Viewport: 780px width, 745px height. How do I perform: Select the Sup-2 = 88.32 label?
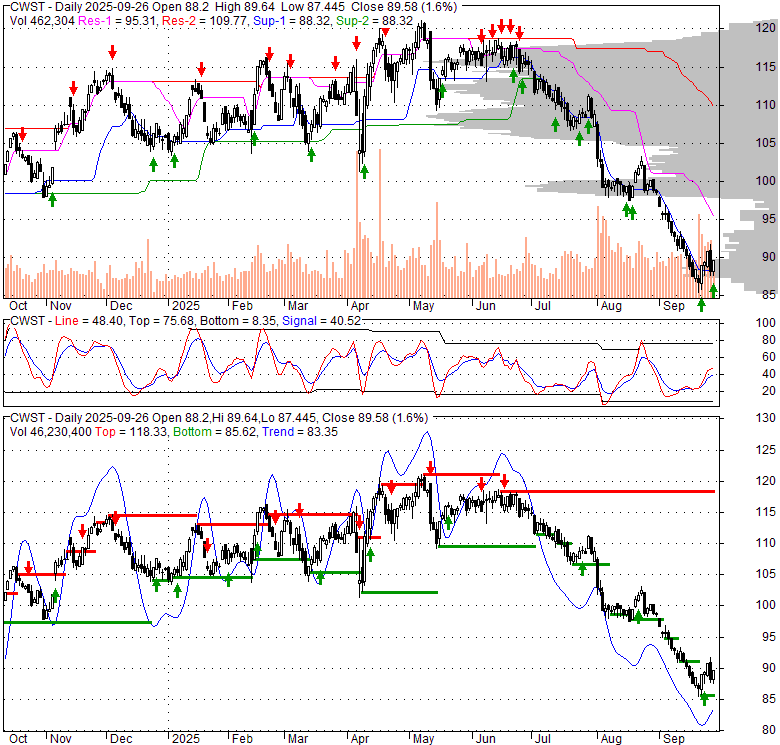point(375,21)
